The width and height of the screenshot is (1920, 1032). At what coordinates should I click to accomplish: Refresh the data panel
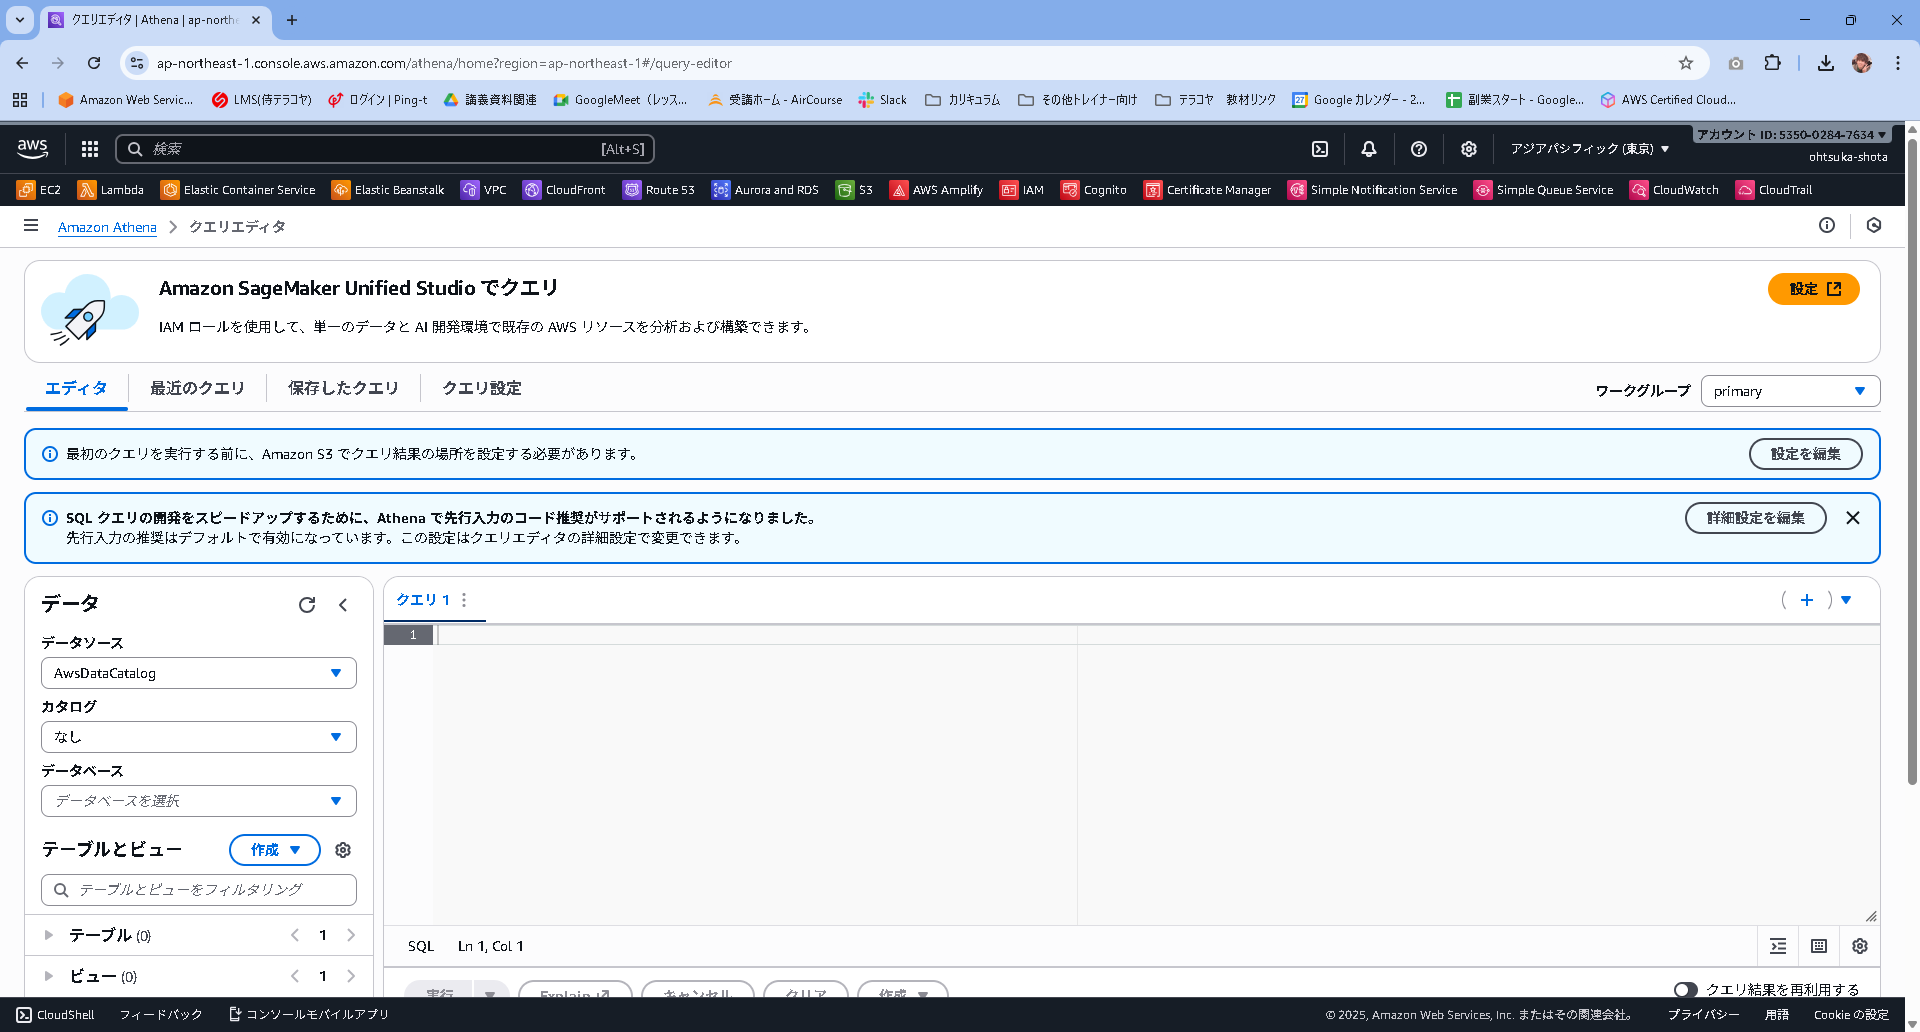307,604
